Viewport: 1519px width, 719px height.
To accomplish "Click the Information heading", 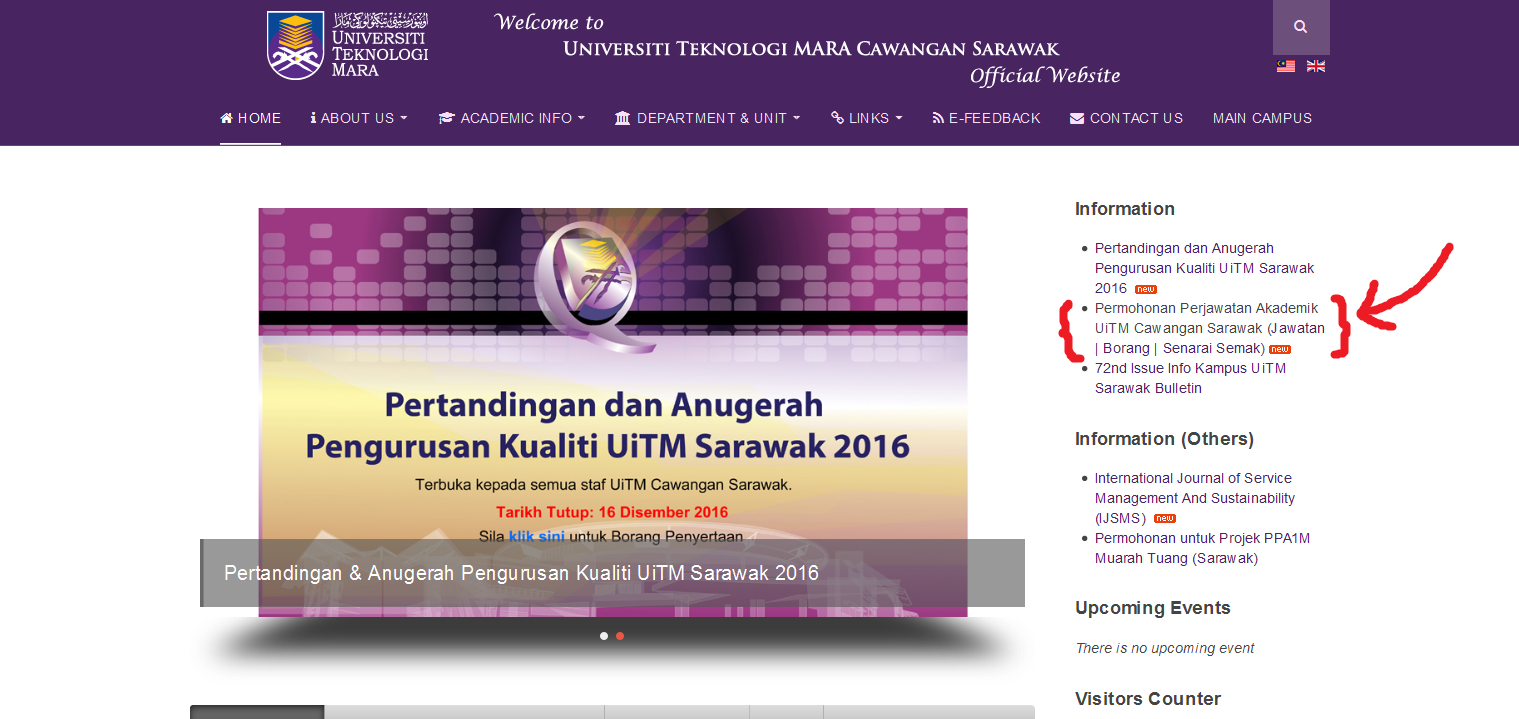I will 1125,209.
